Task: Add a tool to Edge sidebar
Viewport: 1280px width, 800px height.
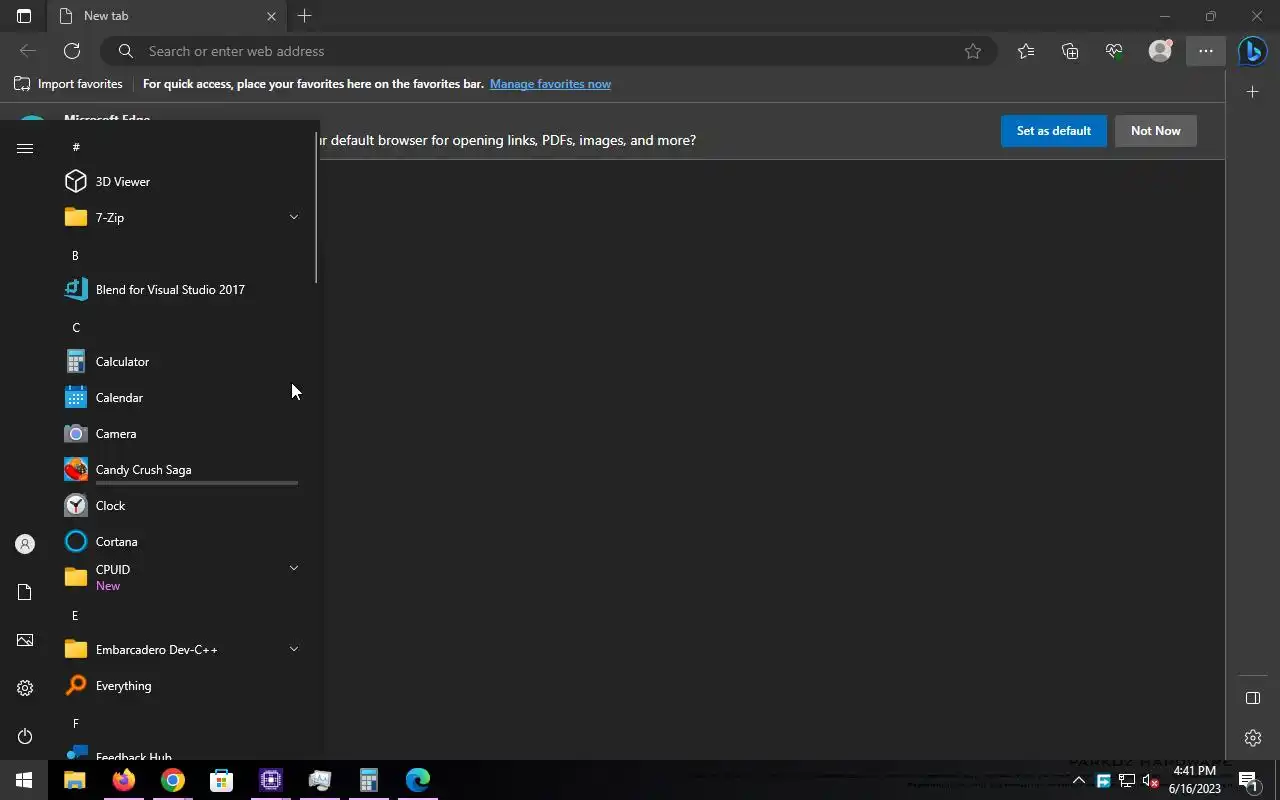Action: click(x=1253, y=92)
